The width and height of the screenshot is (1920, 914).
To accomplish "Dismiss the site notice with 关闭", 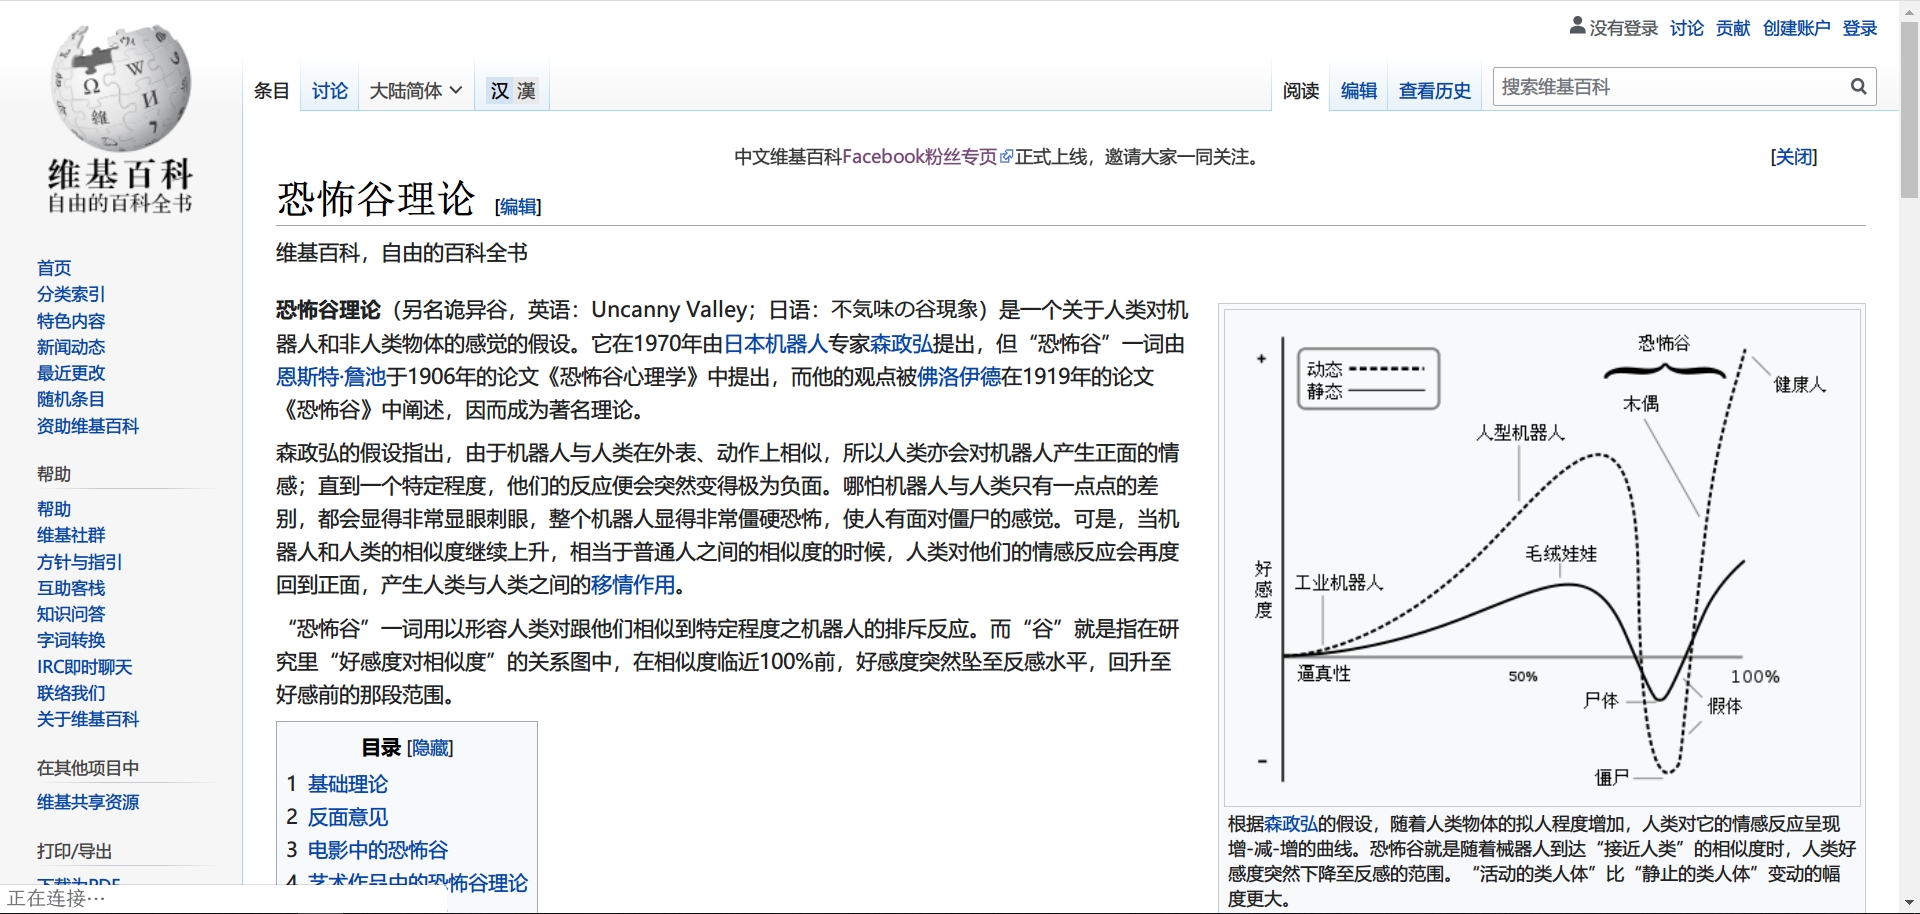I will click(x=1793, y=157).
